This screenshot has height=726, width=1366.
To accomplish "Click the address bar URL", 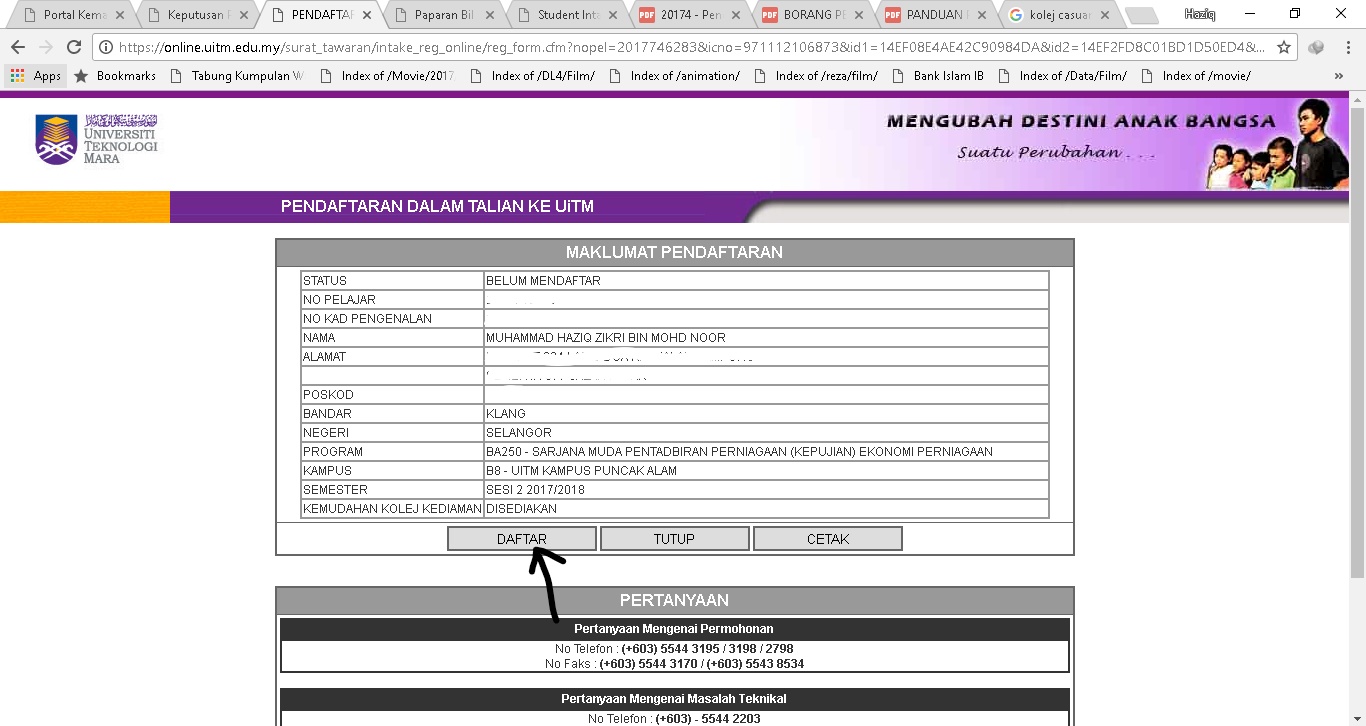I will (690, 47).
